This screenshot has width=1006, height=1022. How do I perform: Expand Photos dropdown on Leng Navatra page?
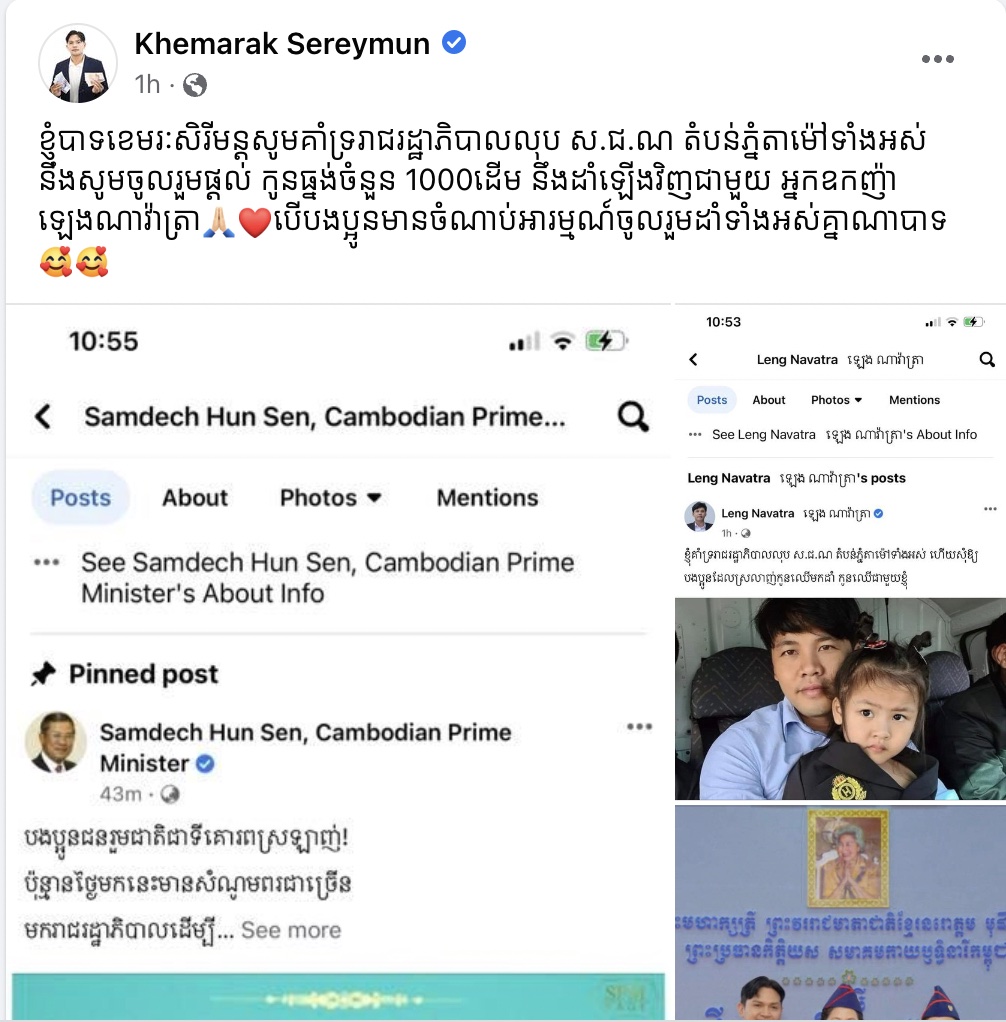point(836,400)
